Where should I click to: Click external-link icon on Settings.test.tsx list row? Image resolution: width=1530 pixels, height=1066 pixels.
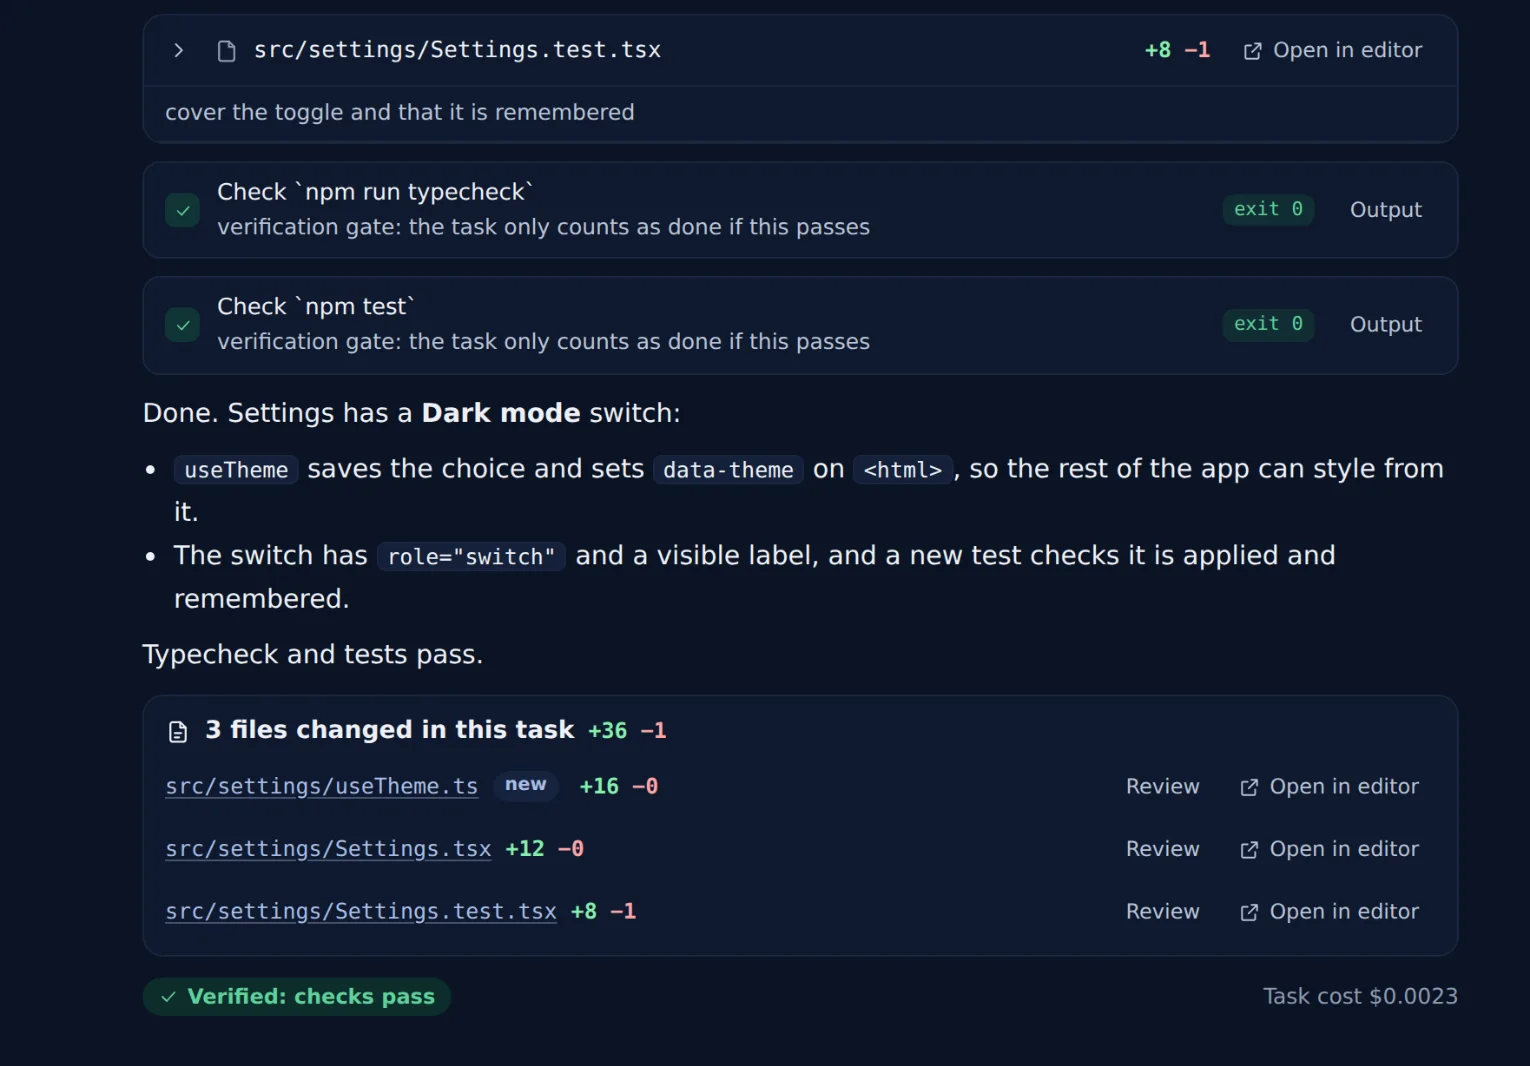[x=1249, y=913]
